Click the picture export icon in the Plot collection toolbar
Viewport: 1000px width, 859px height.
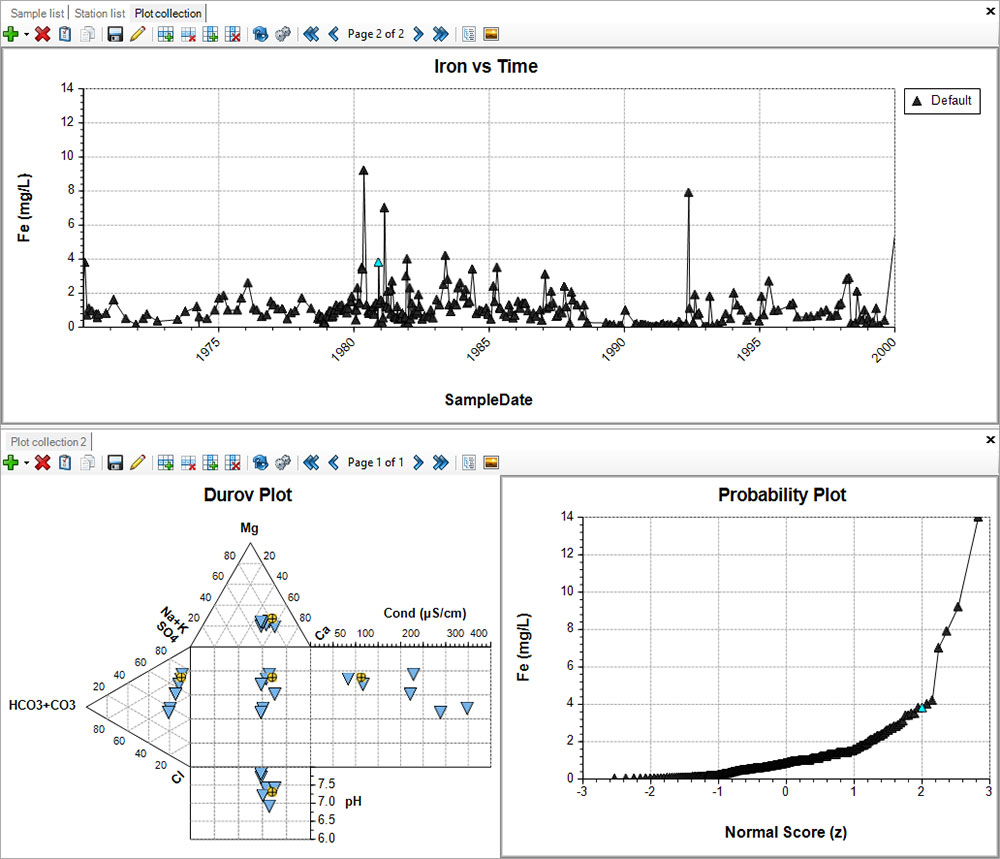pos(491,34)
